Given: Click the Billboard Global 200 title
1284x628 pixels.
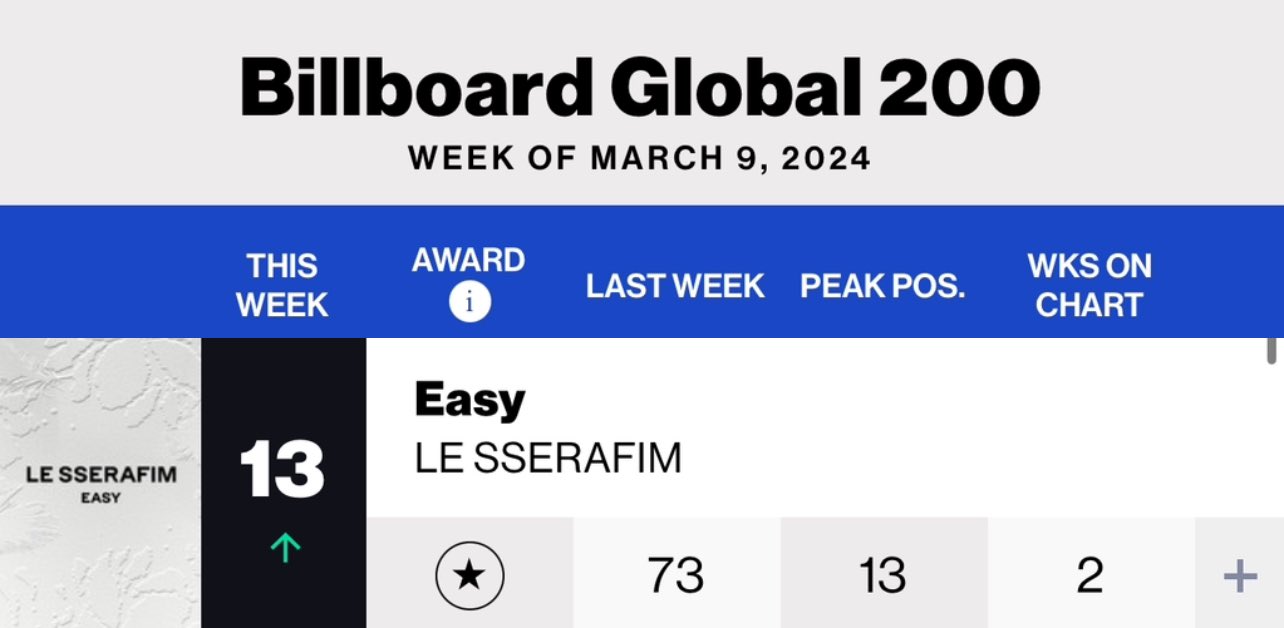Looking at the screenshot, I should click(x=640, y=89).
